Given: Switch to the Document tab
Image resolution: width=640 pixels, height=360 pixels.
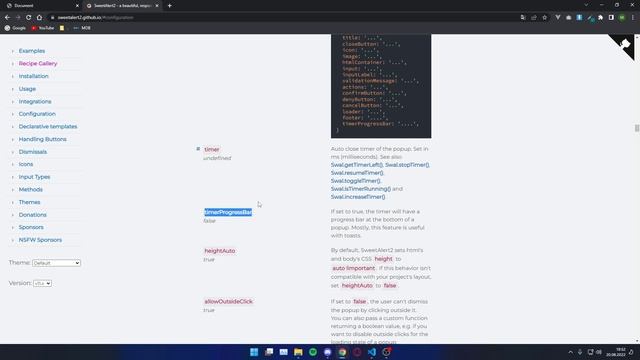Looking at the screenshot, I should [41, 6].
